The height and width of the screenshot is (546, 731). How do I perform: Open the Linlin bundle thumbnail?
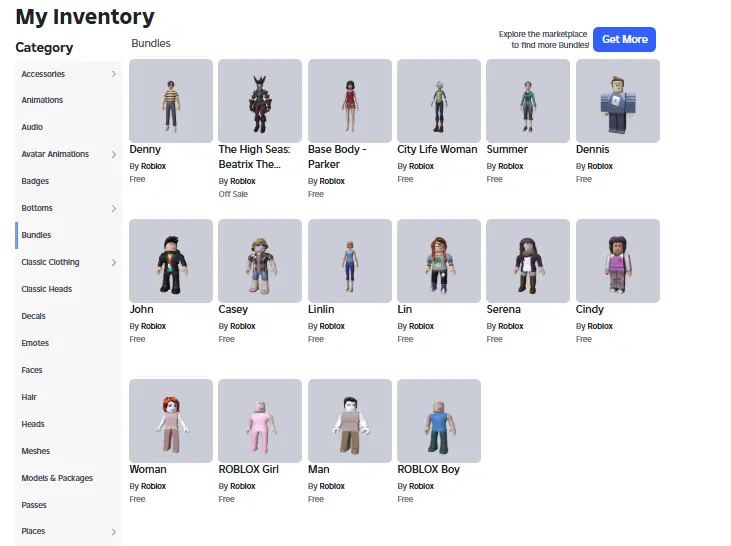[x=350, y=261]
